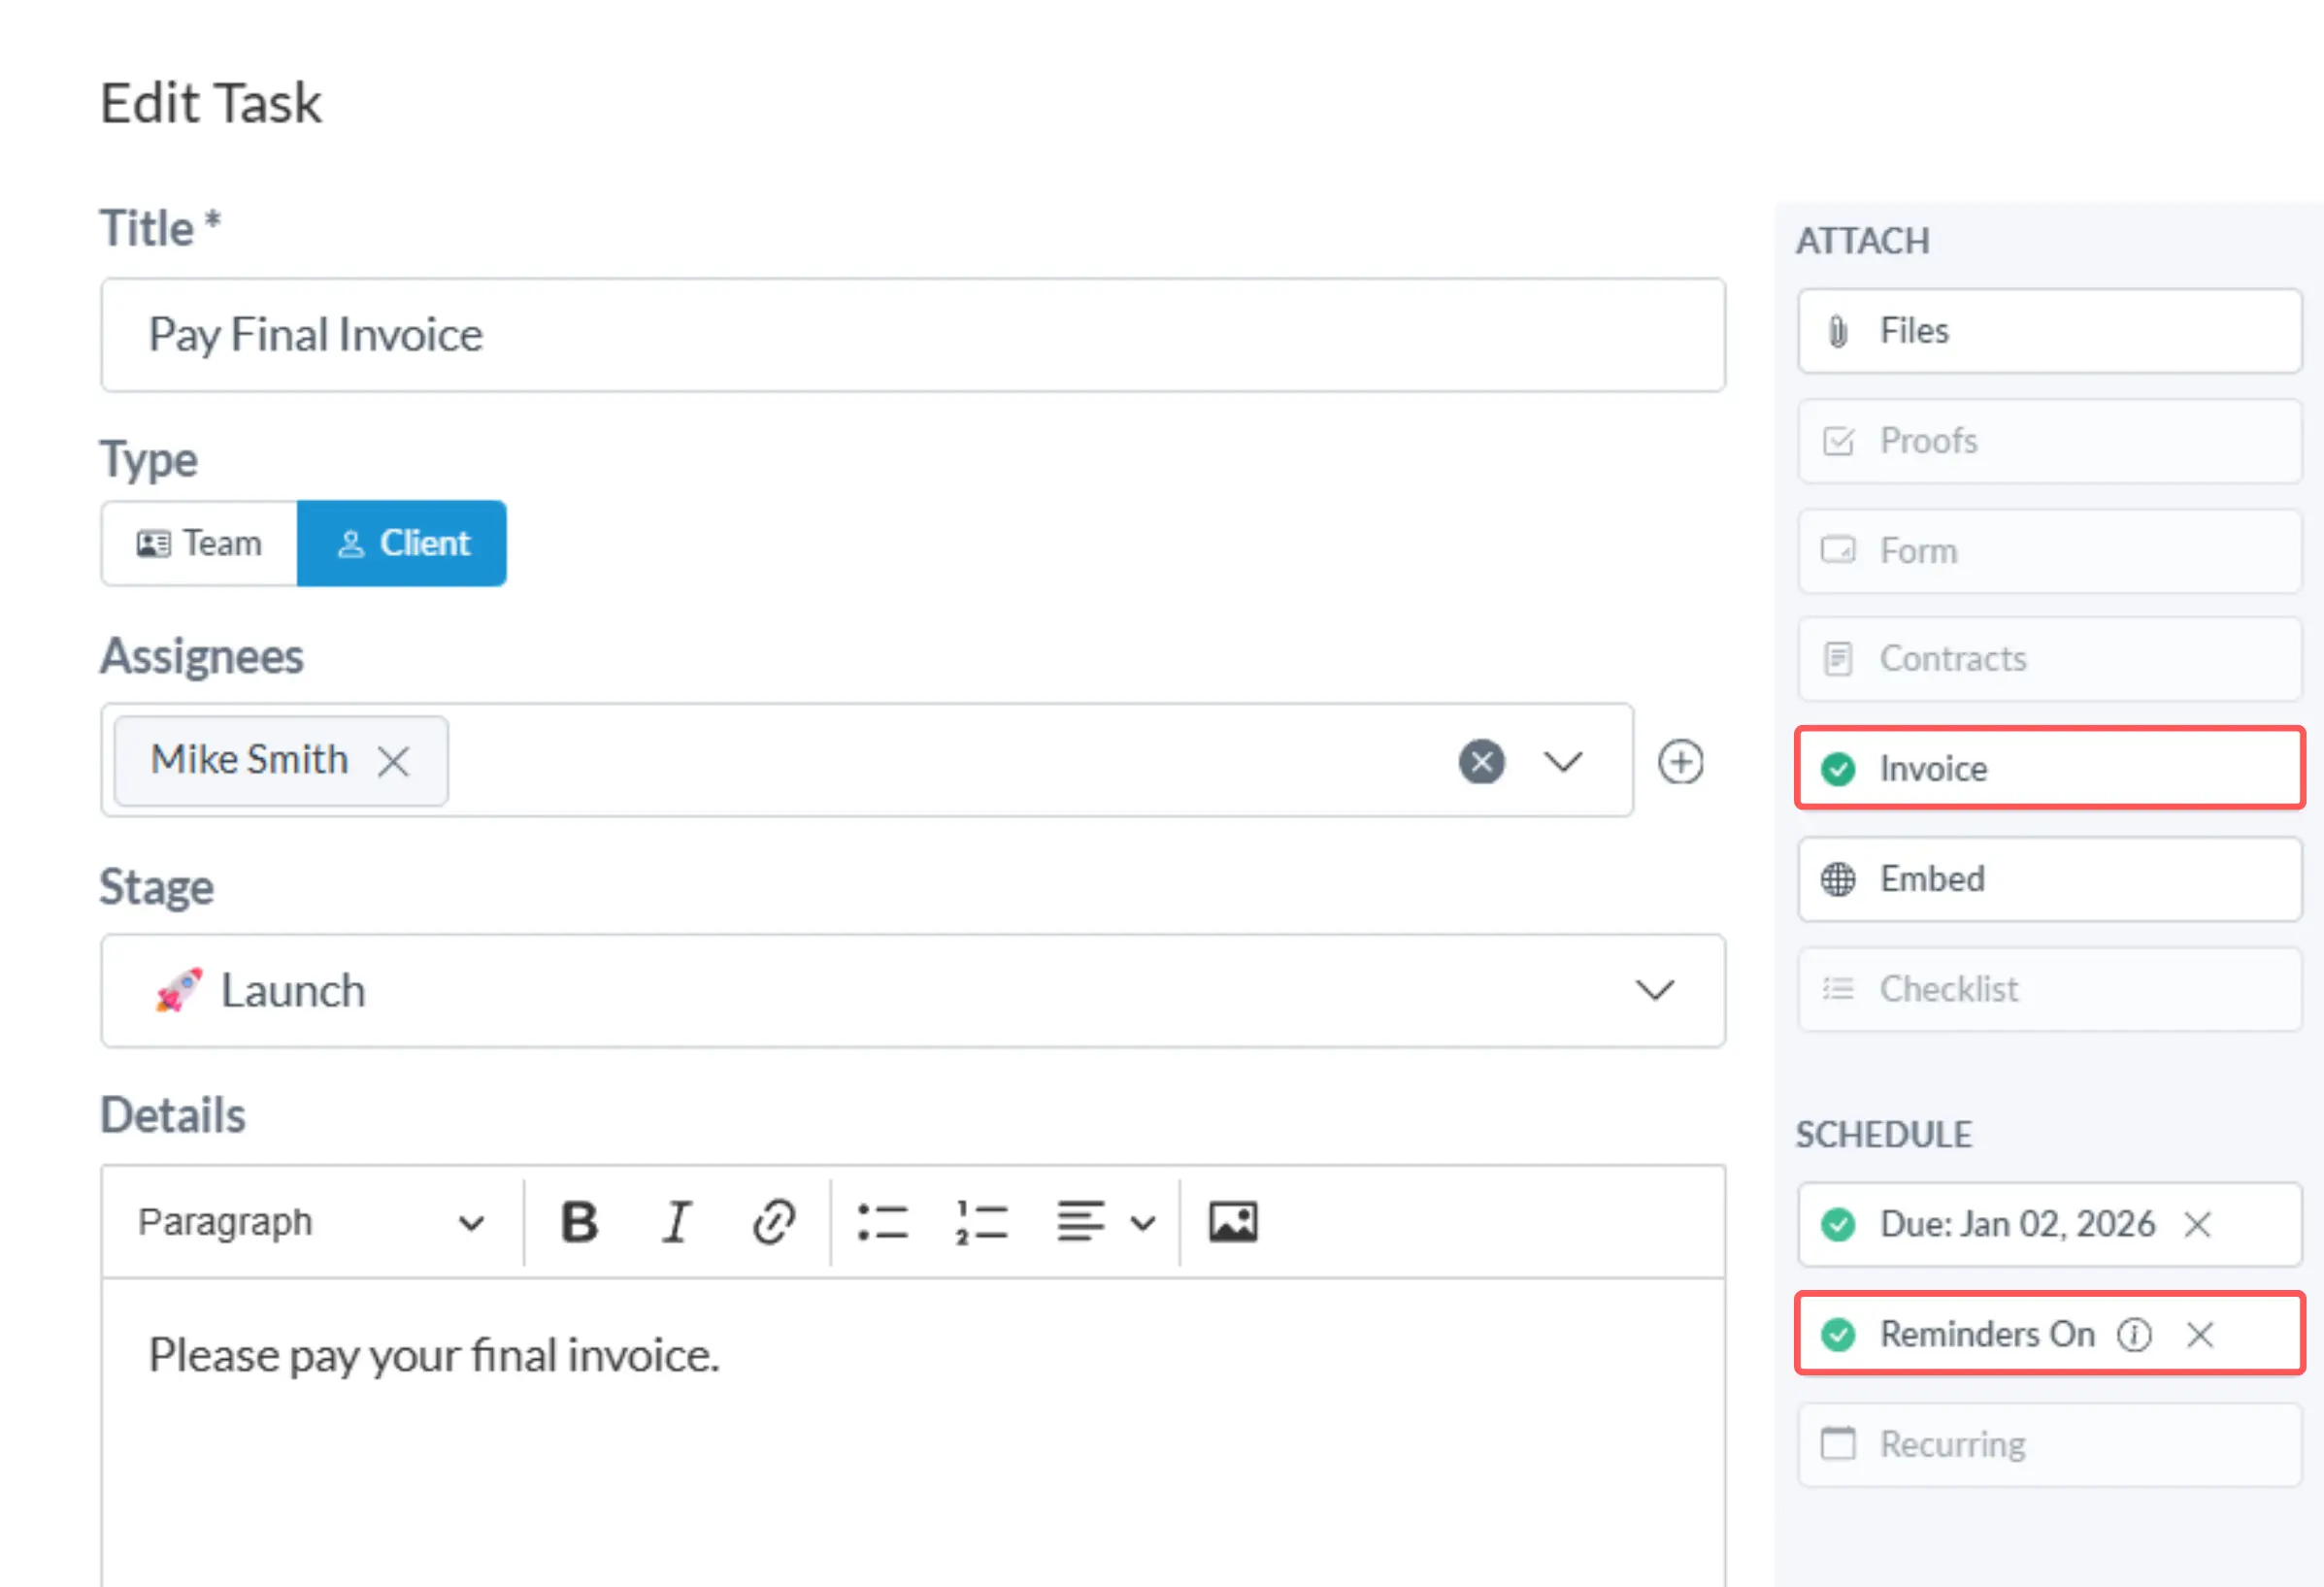The image size is (2324, 1587).
Task: Insert a link using the chain icon
Action: click(773, 1222)
